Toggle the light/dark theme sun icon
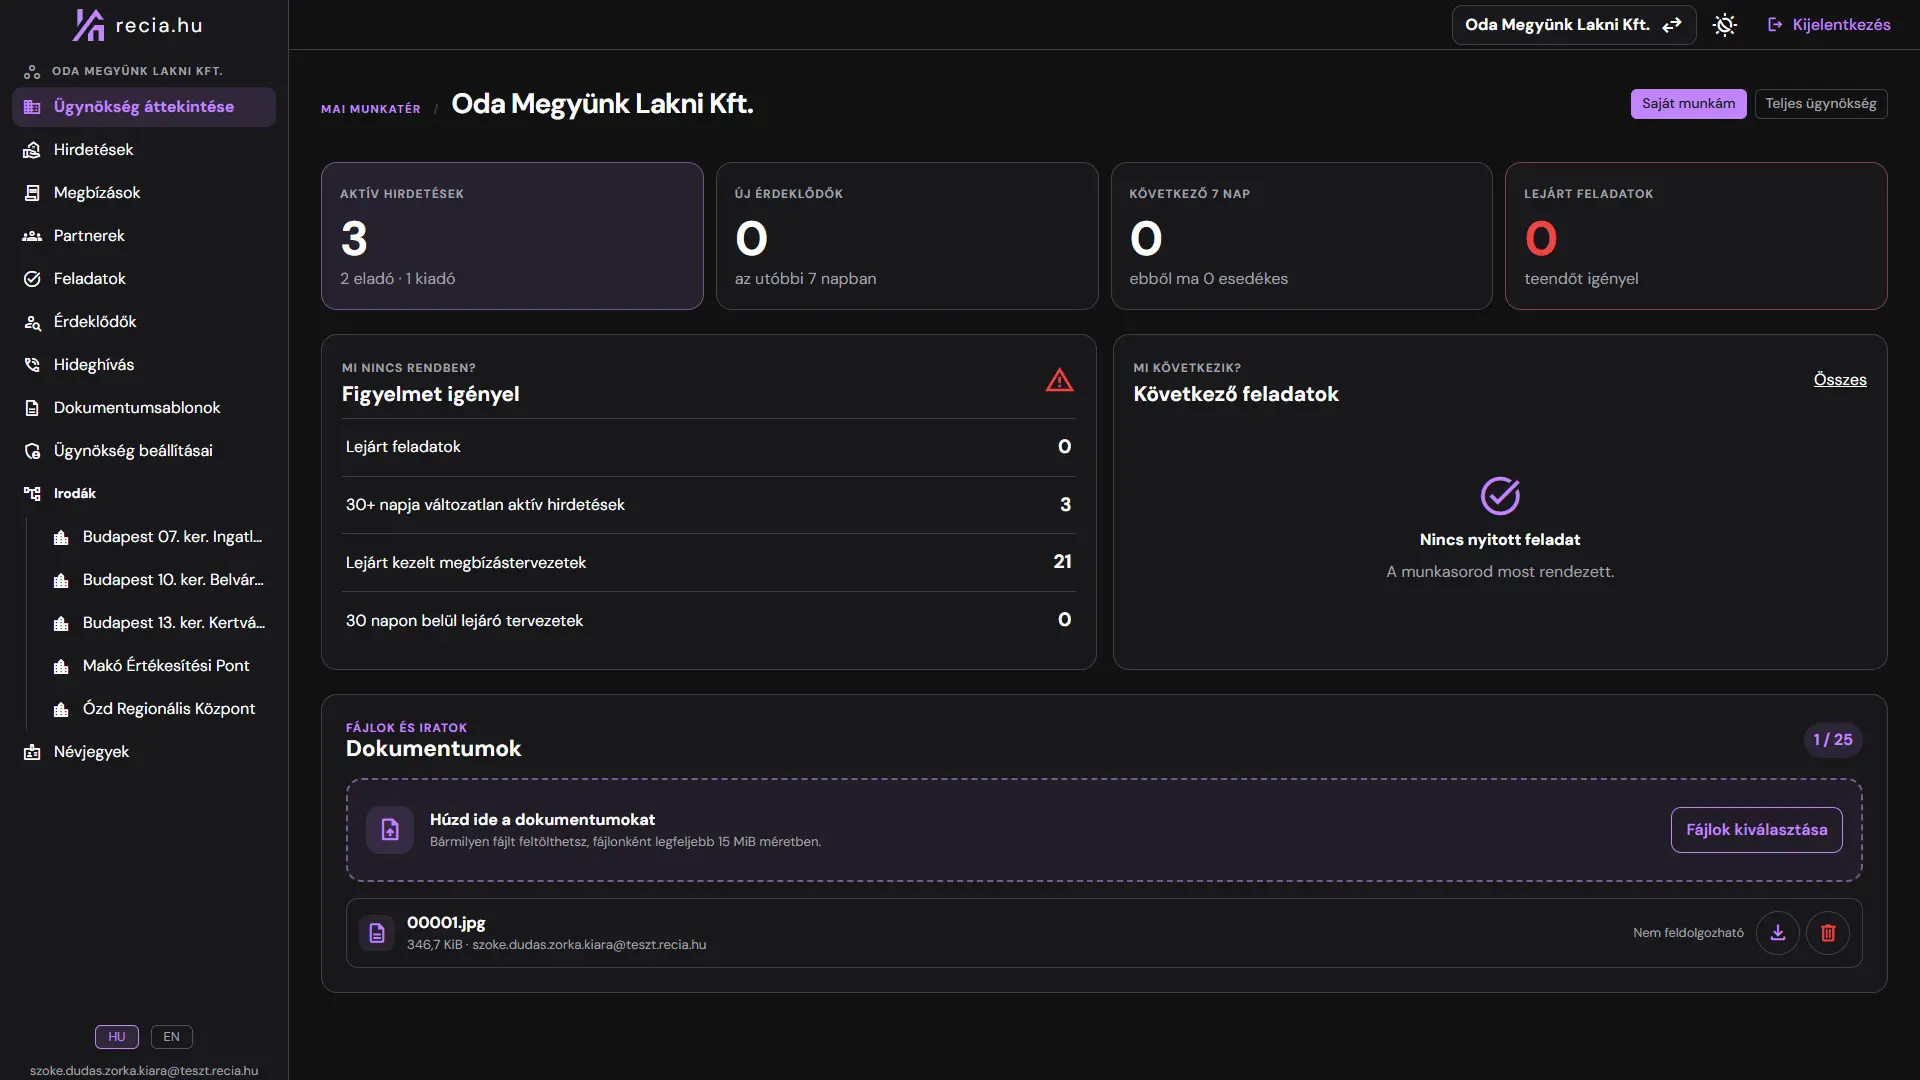1920x1080 pixels. [1724, 25]
